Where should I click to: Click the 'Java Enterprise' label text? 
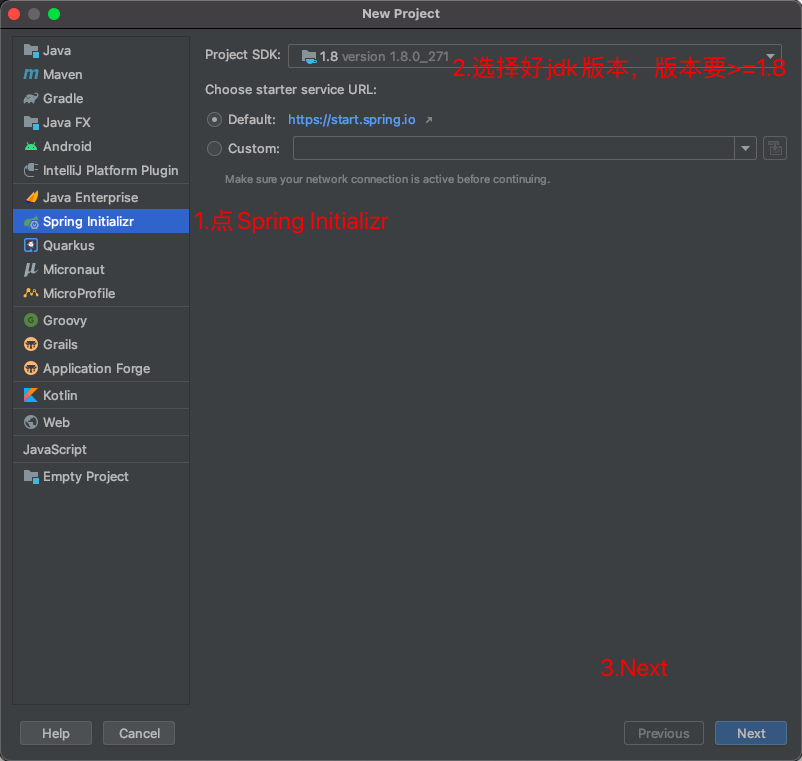coord(91,197)
